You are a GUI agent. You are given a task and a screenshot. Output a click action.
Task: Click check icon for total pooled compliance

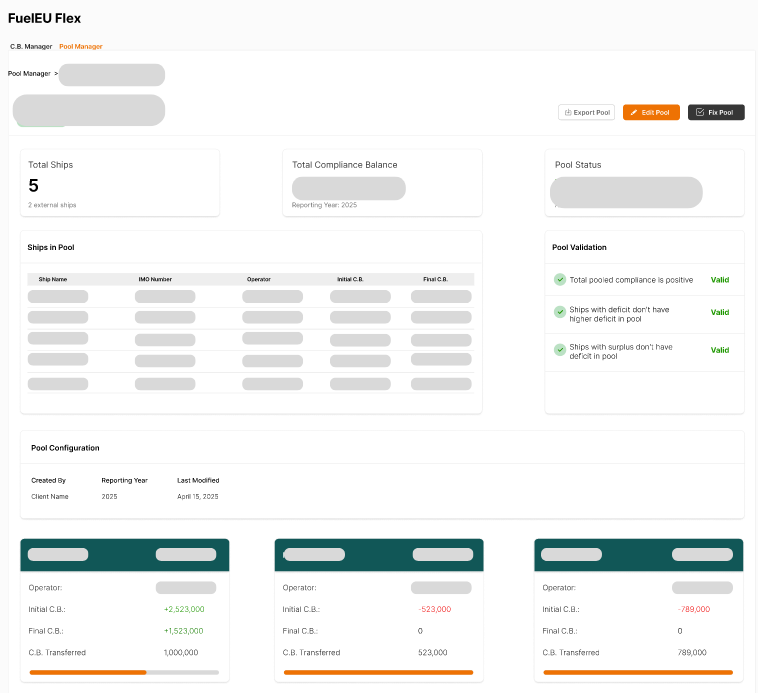point(560,279)
